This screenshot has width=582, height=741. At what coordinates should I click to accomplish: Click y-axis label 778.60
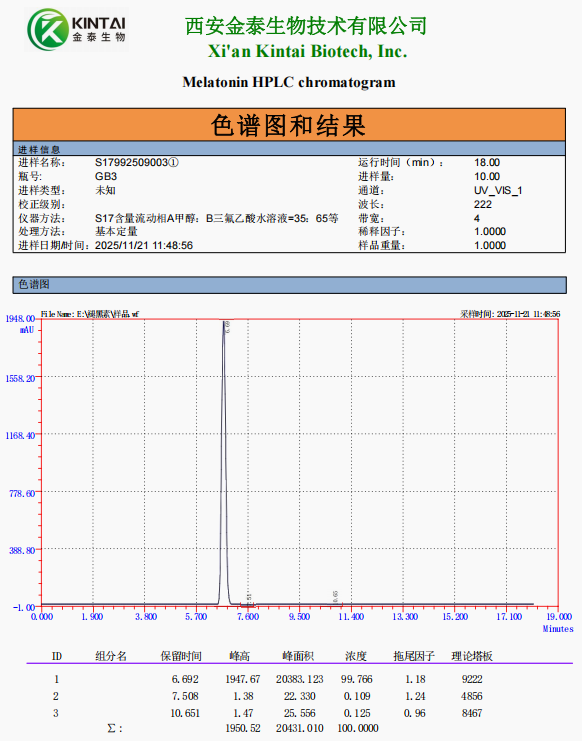pyautogui.click(x=22, y=493)
